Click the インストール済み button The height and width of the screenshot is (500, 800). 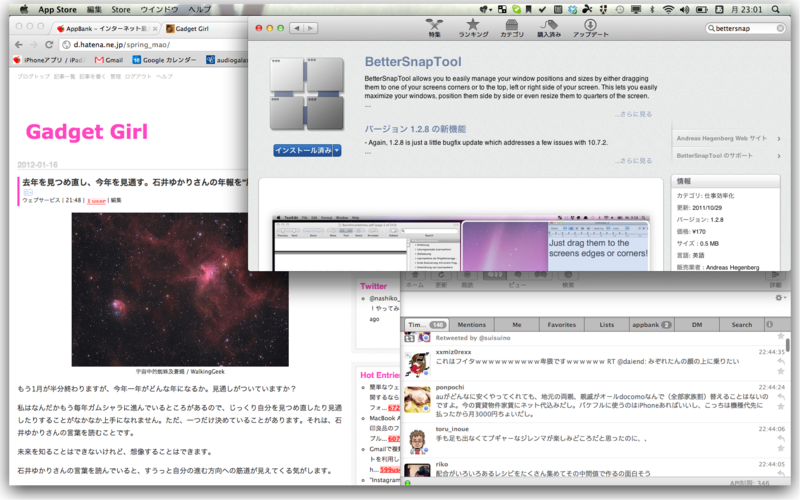coord(304,151)
